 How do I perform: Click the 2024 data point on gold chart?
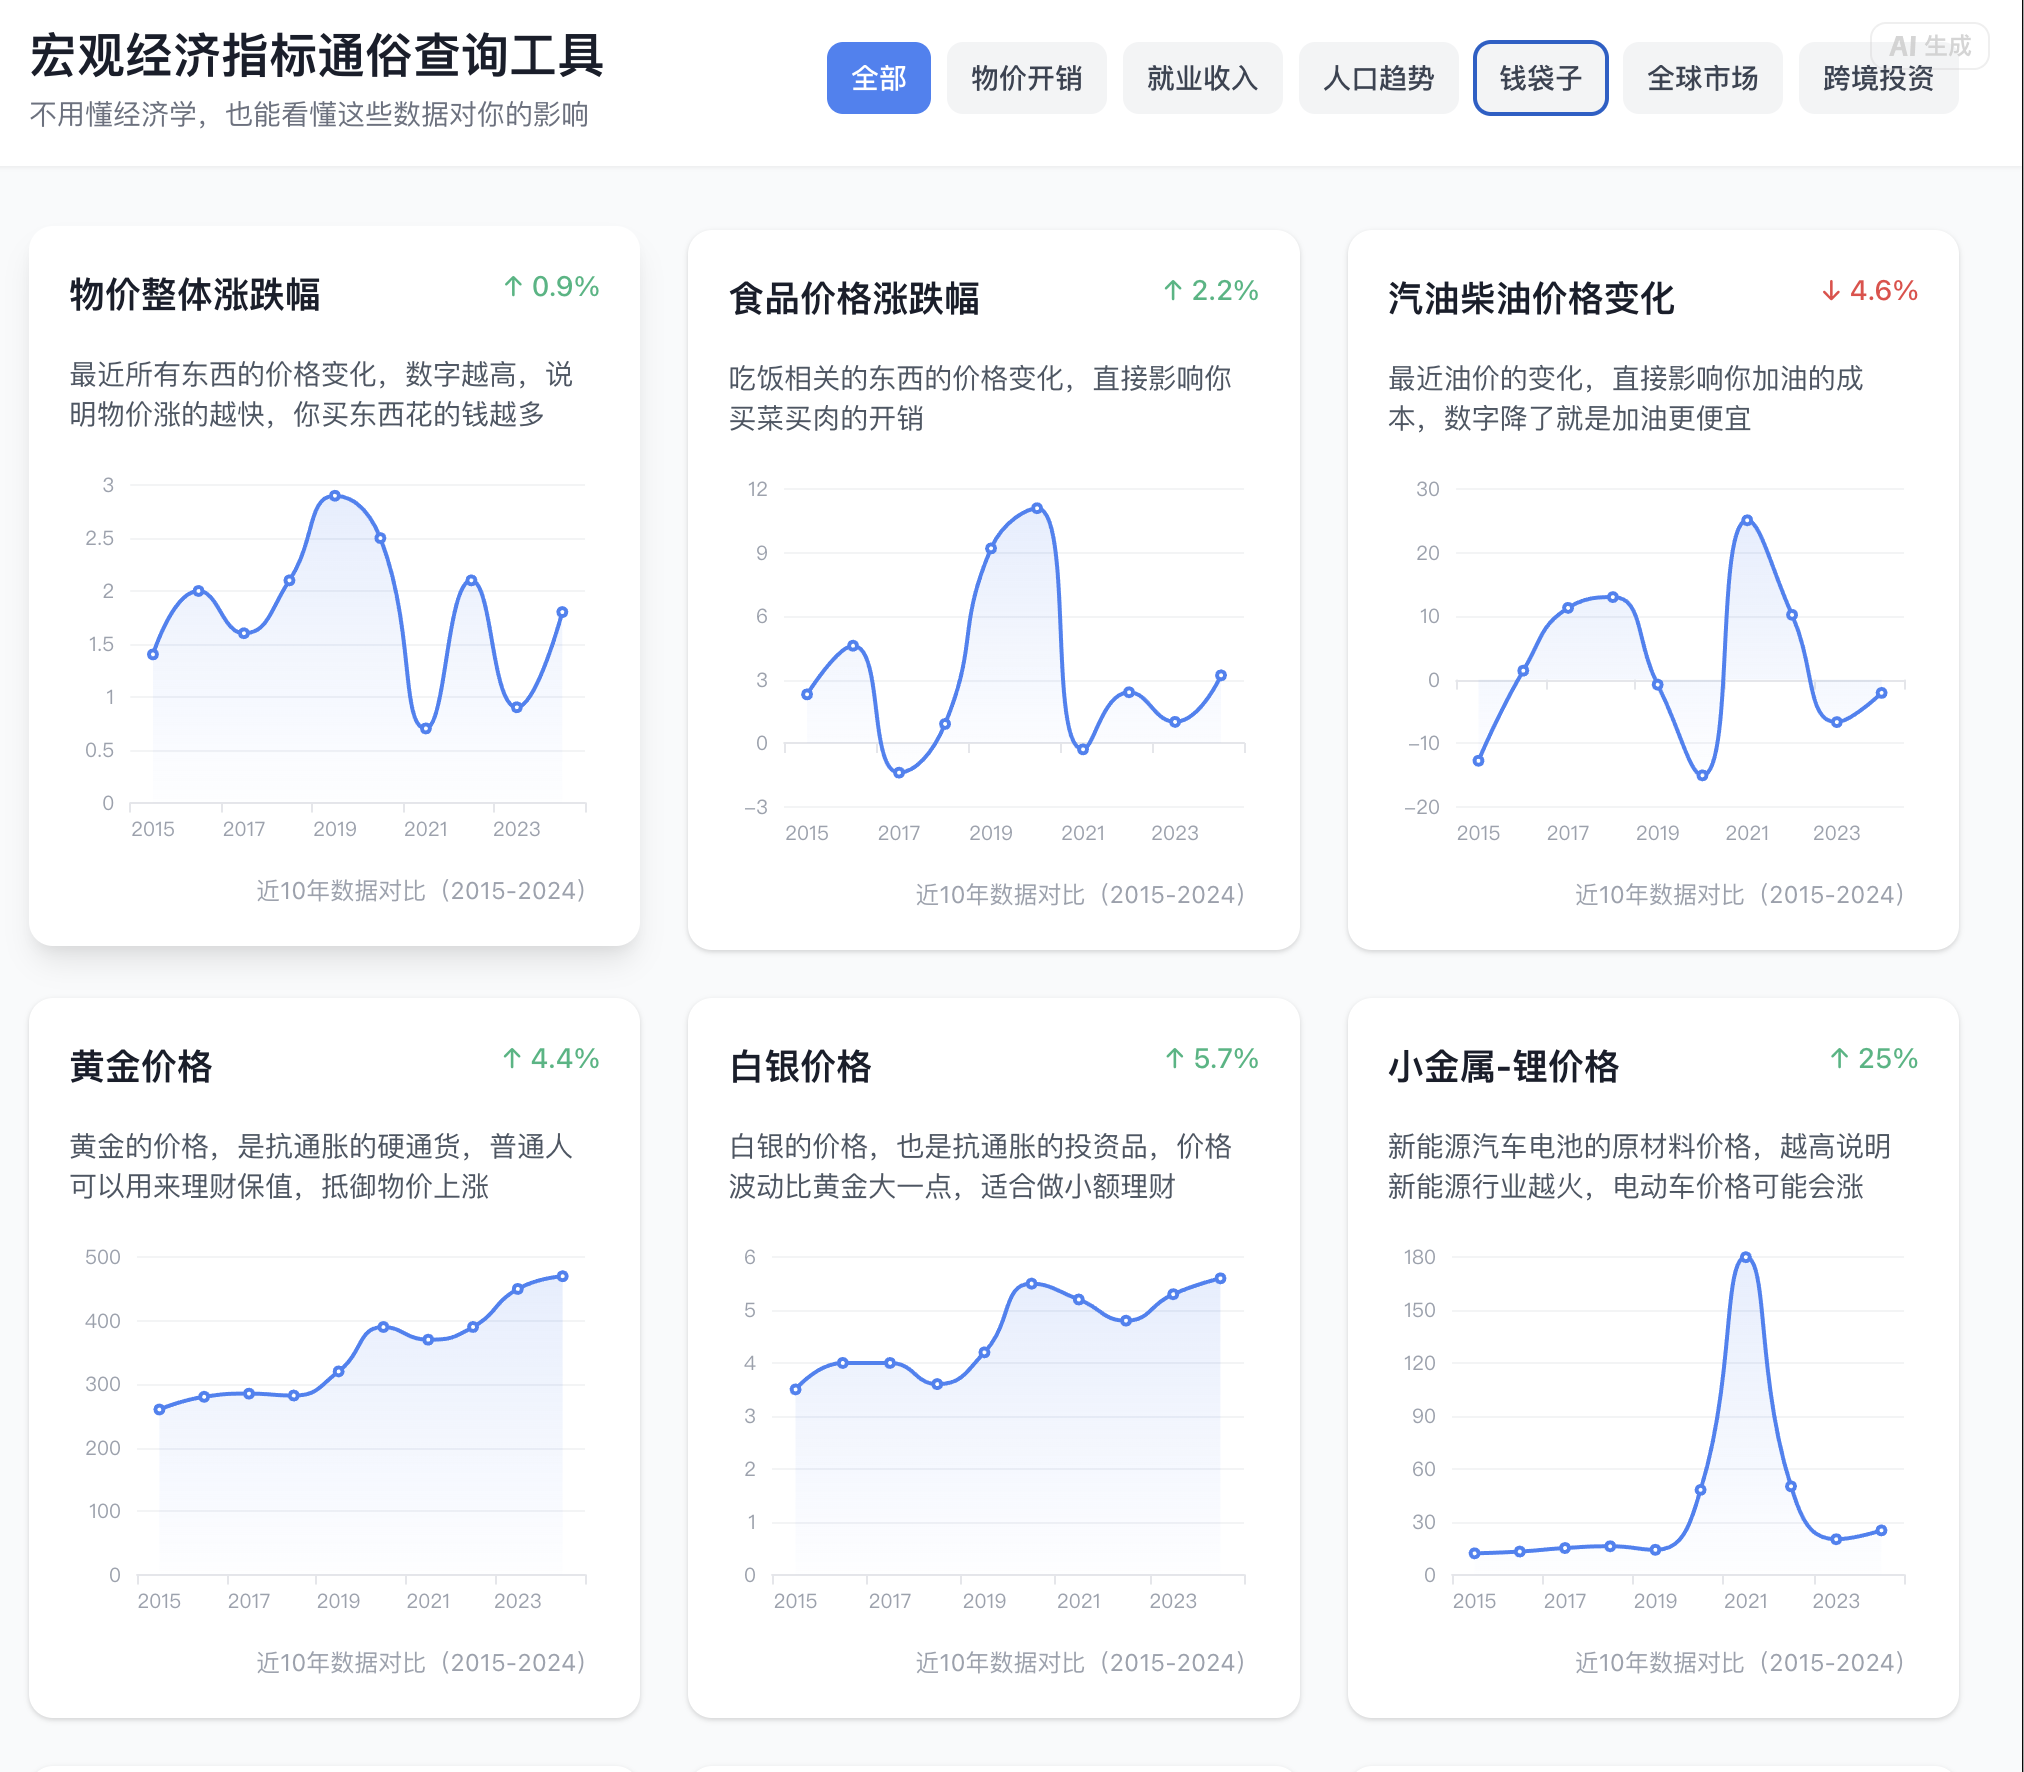click(x=562, y=1277)
